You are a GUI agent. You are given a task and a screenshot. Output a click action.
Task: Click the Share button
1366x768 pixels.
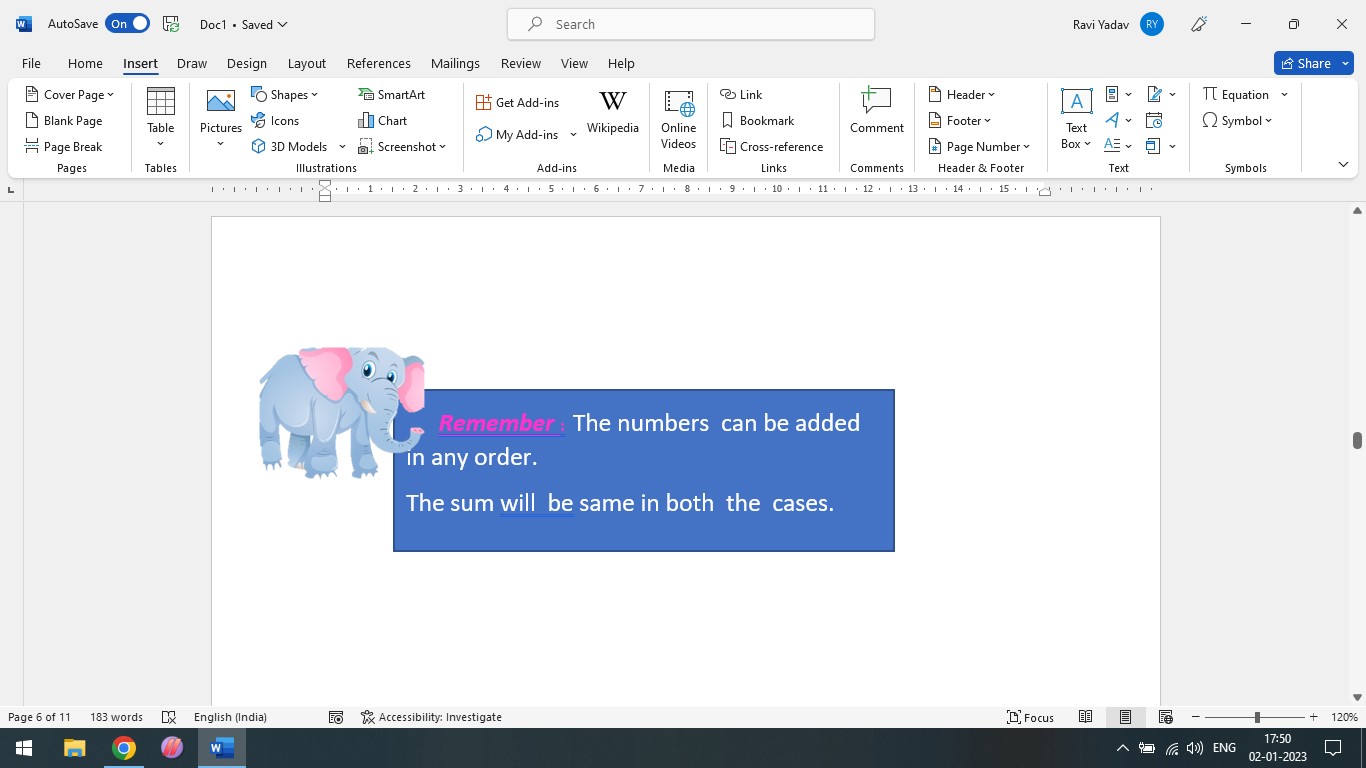click(x=1304, y=63)
